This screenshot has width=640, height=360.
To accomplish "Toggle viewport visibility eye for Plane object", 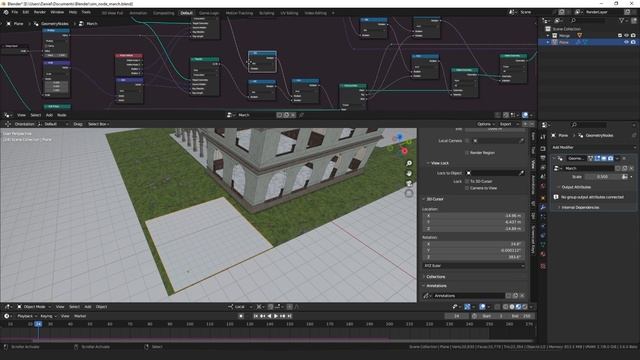I will (x=627, y=42).
